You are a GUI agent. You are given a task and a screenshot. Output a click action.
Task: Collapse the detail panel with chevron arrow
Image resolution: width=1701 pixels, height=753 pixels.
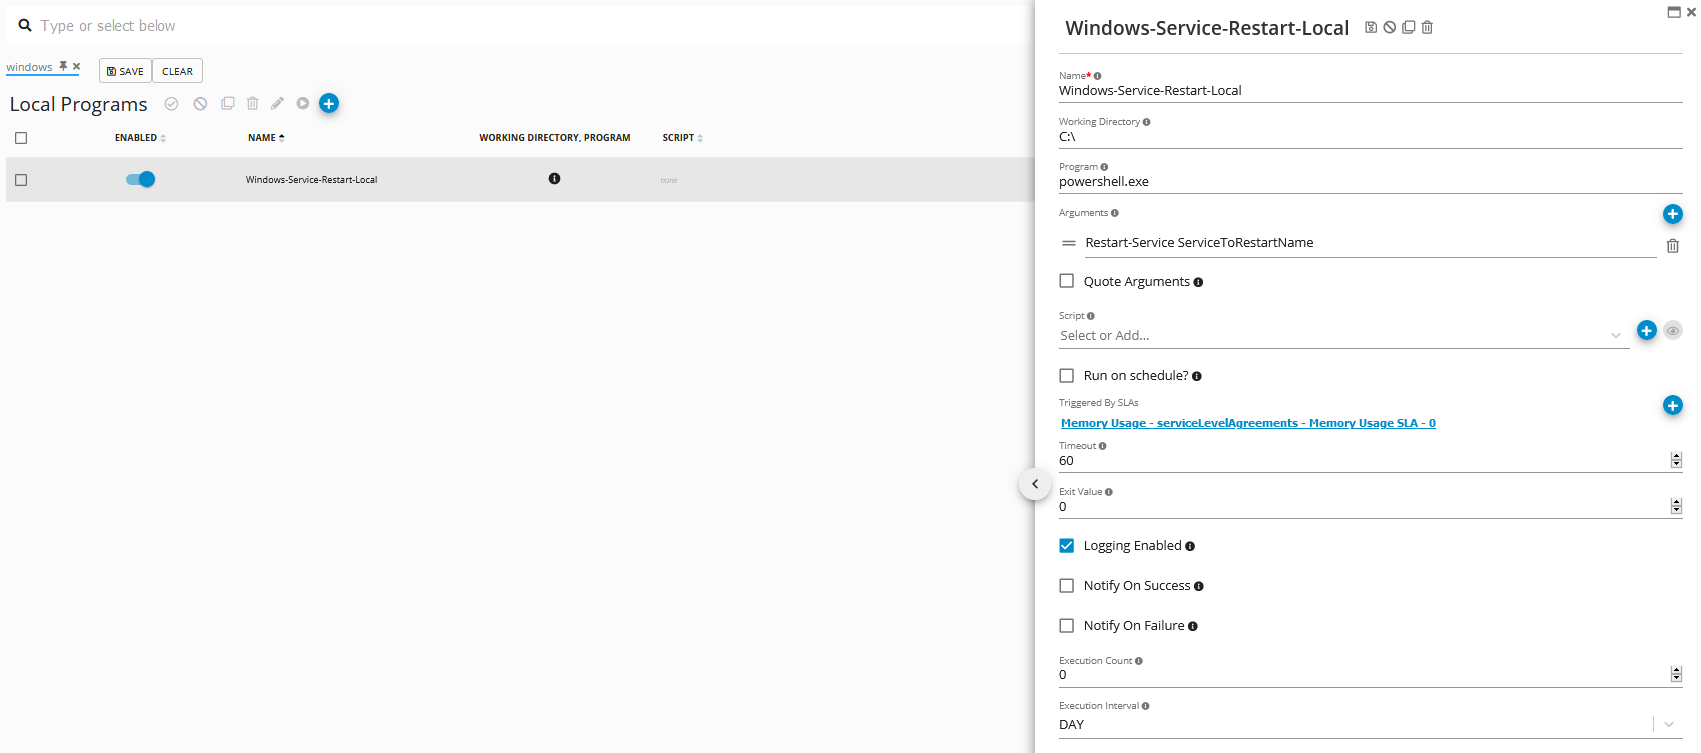click(1035, 484)
